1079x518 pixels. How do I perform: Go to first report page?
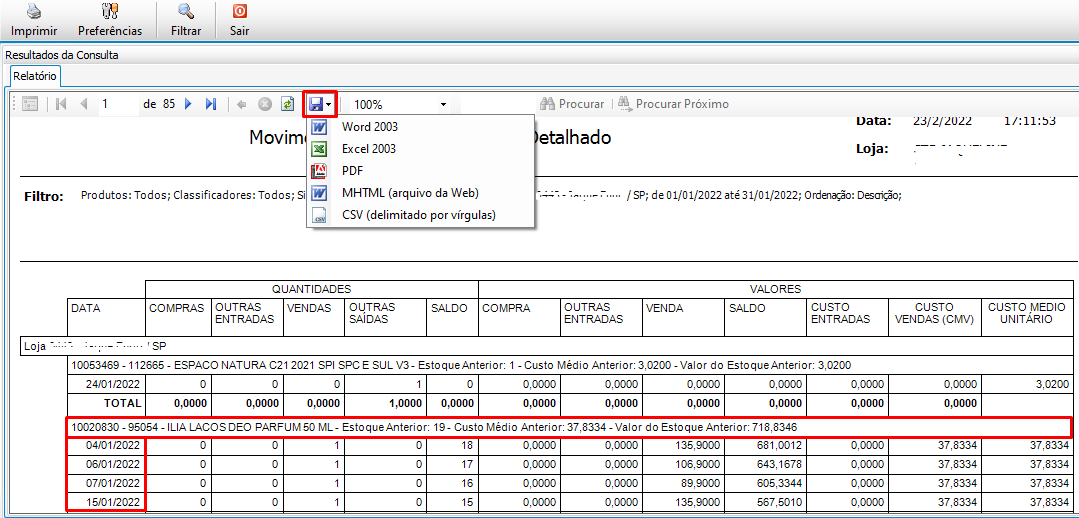[61, 105]
